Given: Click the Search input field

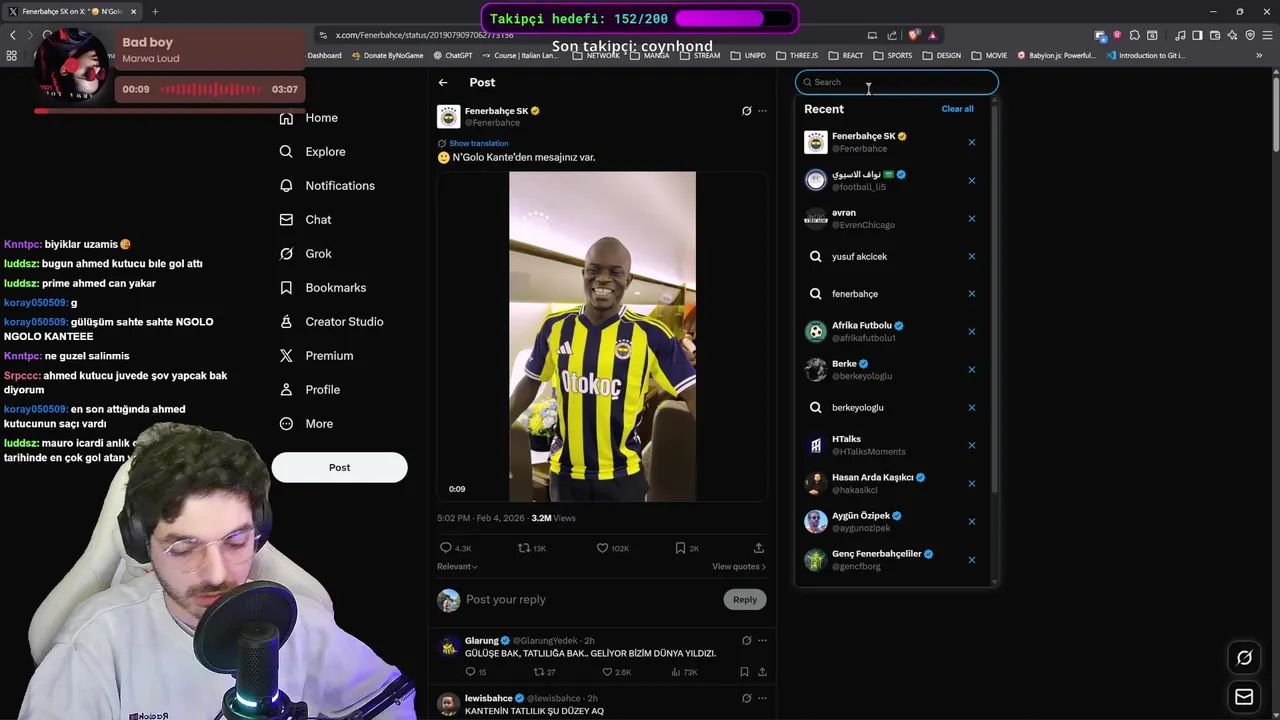Looking at the screenshot, I should point(897,82).
